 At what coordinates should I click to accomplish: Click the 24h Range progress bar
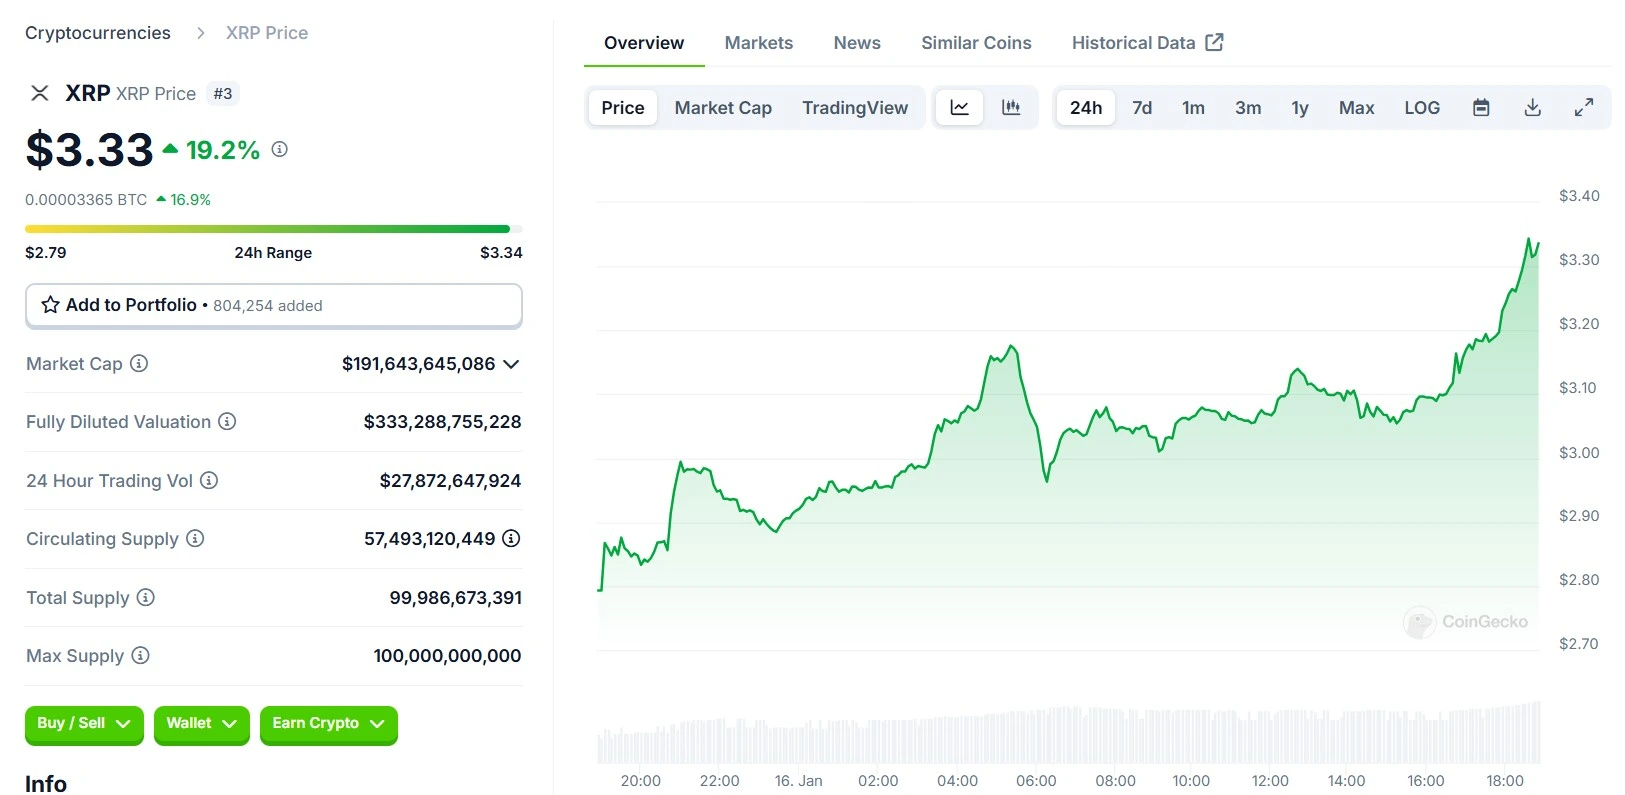(x=274, y=229)
